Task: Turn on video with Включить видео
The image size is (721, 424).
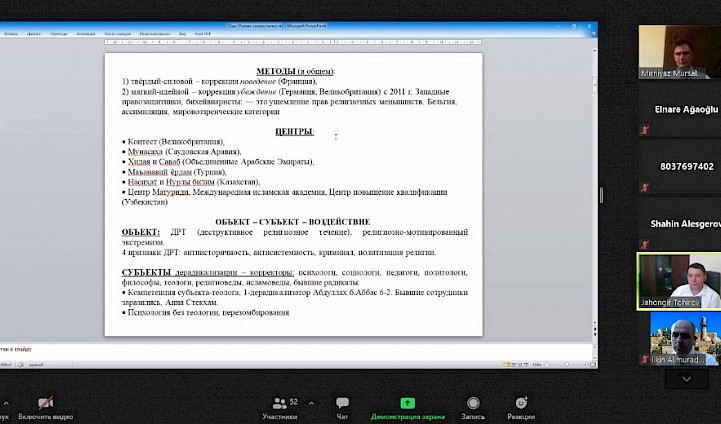Action: 46,408
